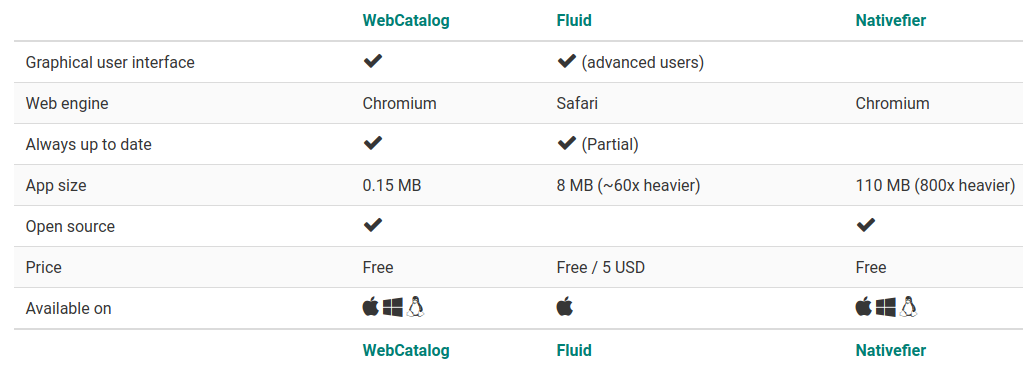Click WebCatalog's Always up to date checkmark

pyautogui.click(x=373, y=143)
